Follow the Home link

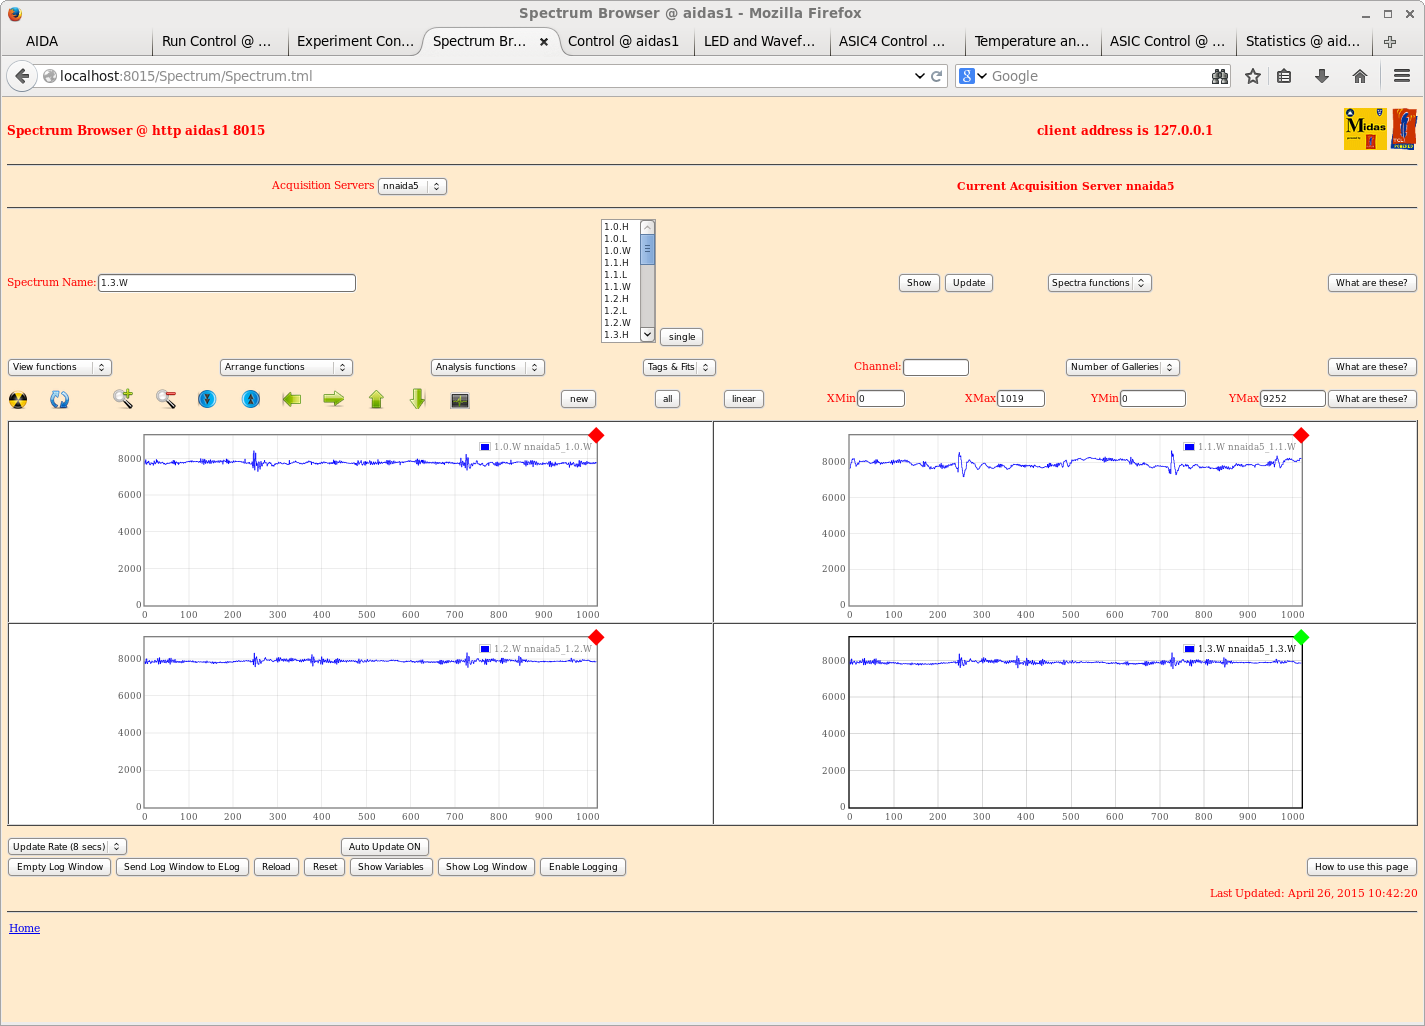[x=25, y=928]
